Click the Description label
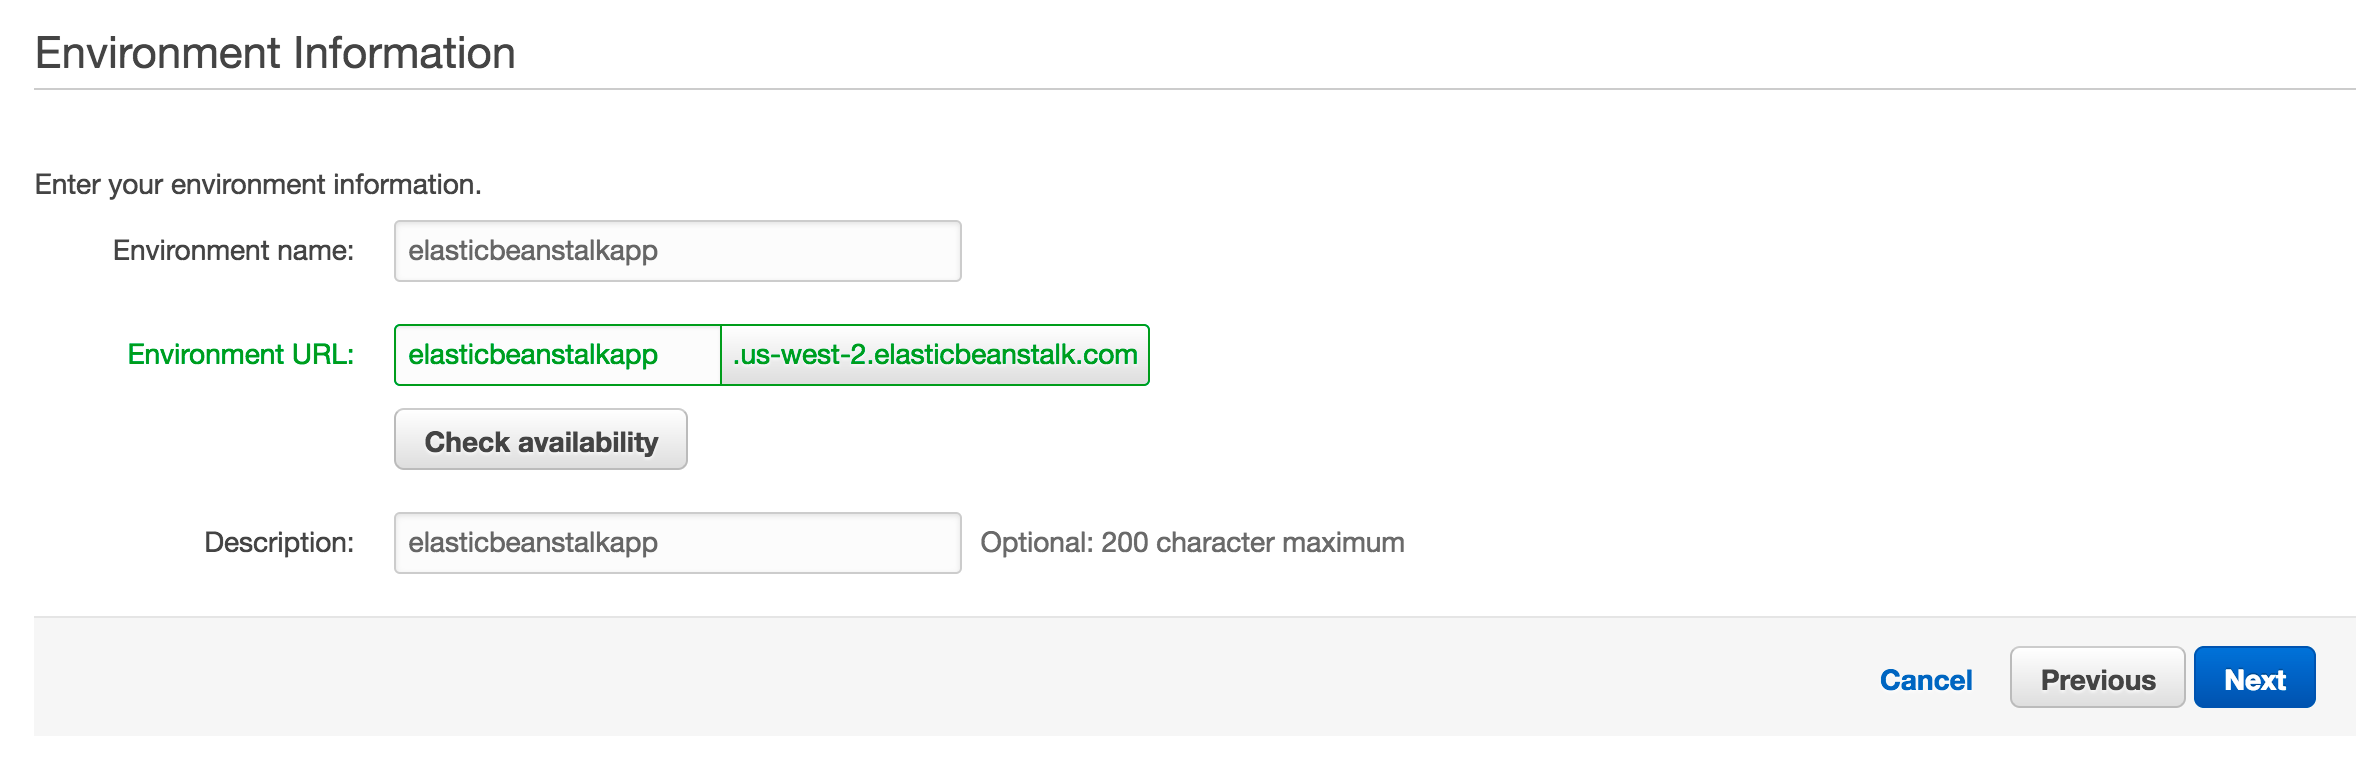Screen dimensions: 2376x758 (x=278, y=542)
